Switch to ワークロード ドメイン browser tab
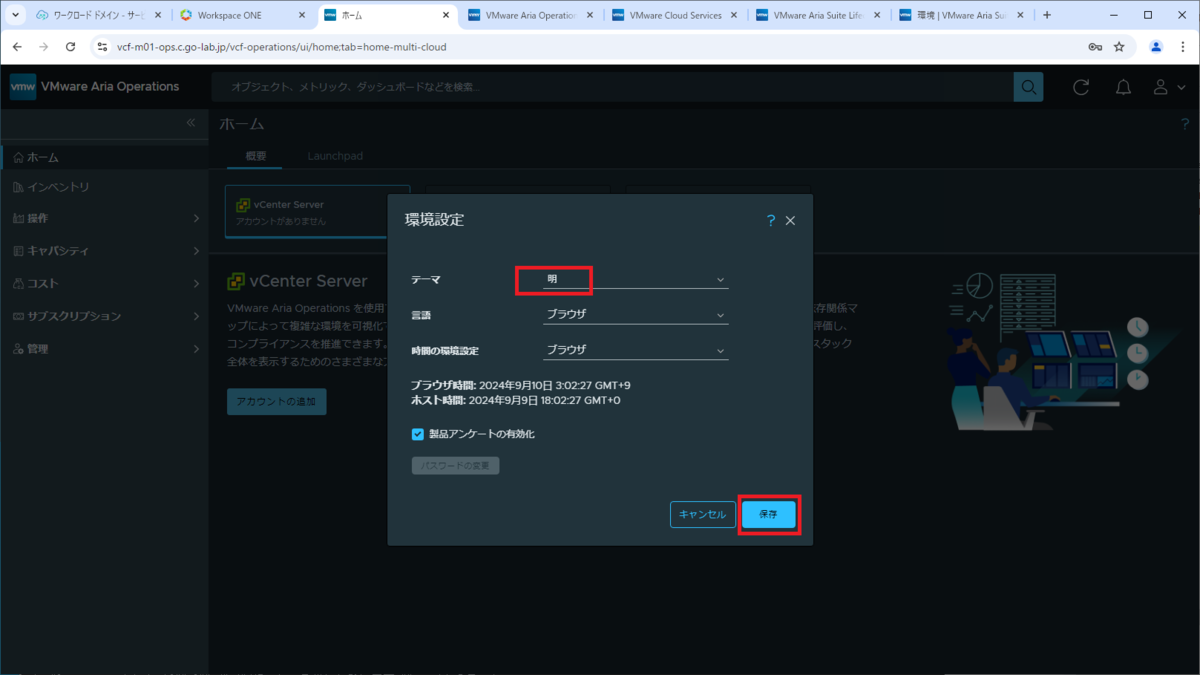1200x675 pixels. (x=97, y=16)
